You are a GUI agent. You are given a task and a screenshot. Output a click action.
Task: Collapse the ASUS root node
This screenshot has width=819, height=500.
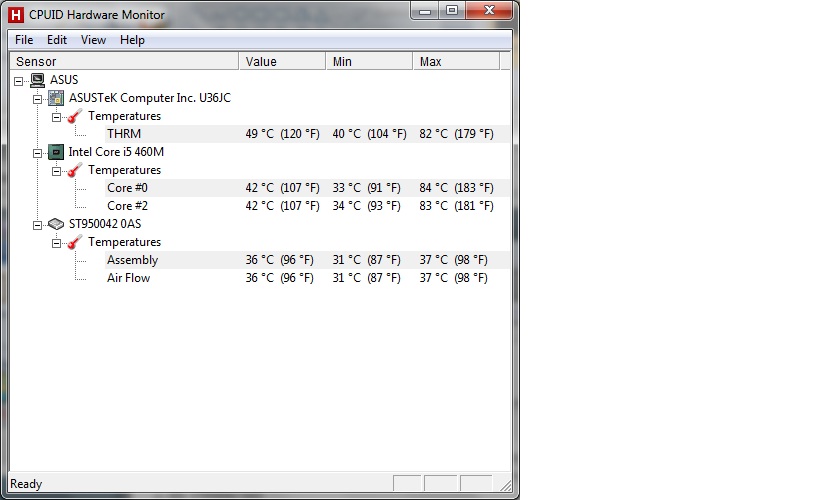pos(18,81)
